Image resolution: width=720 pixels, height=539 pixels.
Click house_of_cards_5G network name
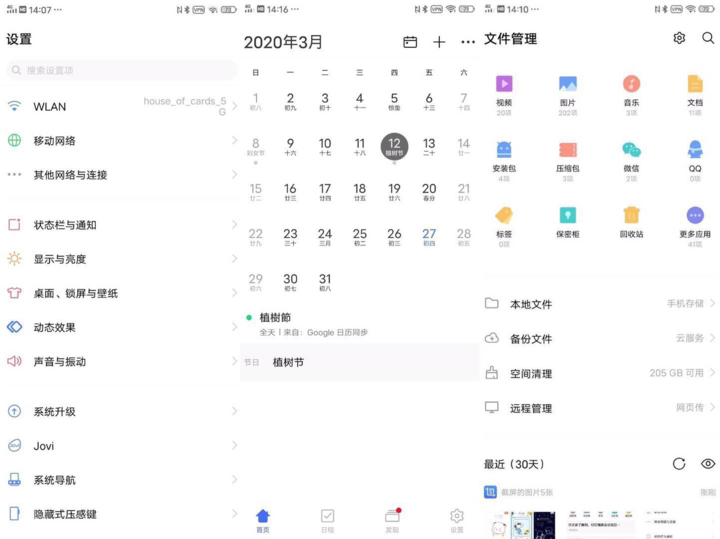click(x=185, y=106)
